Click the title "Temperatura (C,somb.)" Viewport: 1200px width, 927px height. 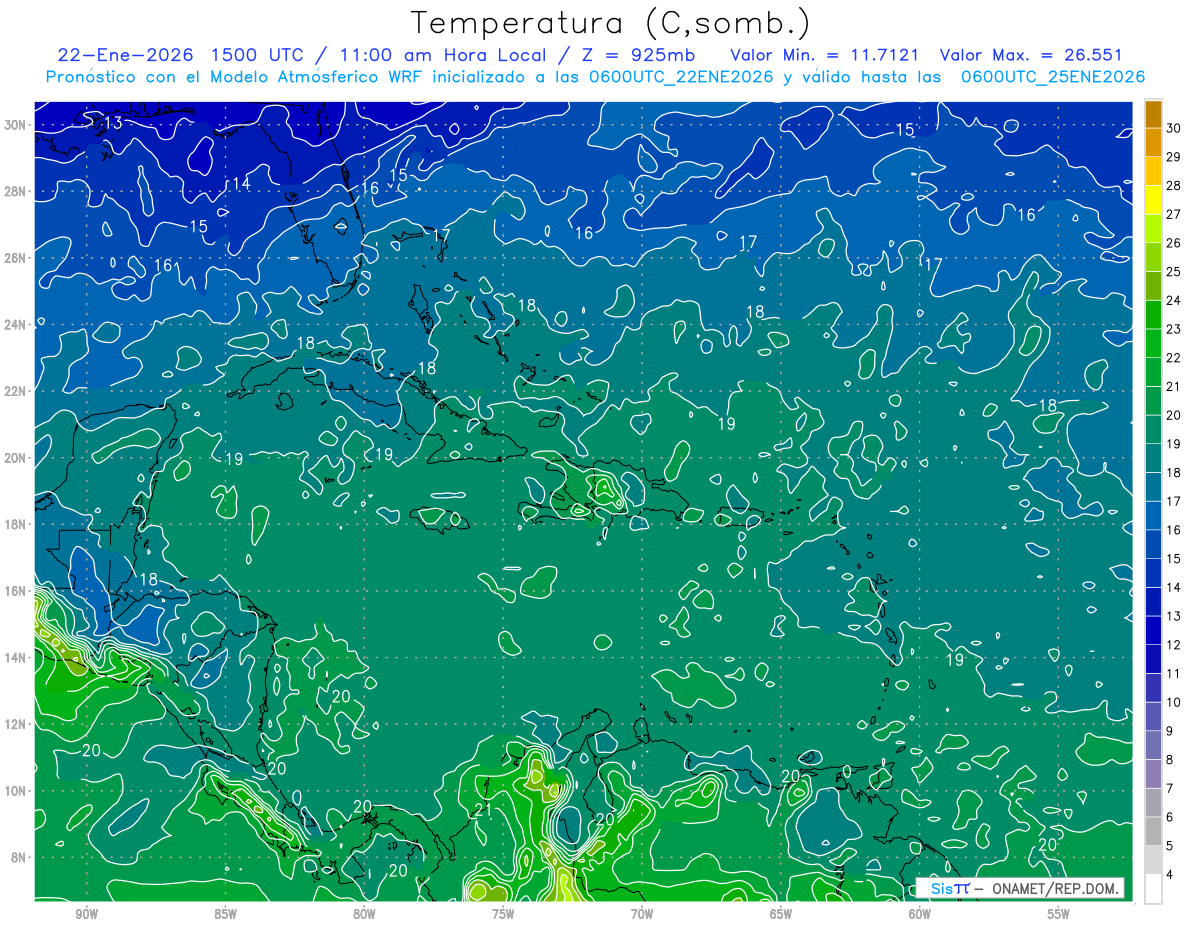[611, 23]
